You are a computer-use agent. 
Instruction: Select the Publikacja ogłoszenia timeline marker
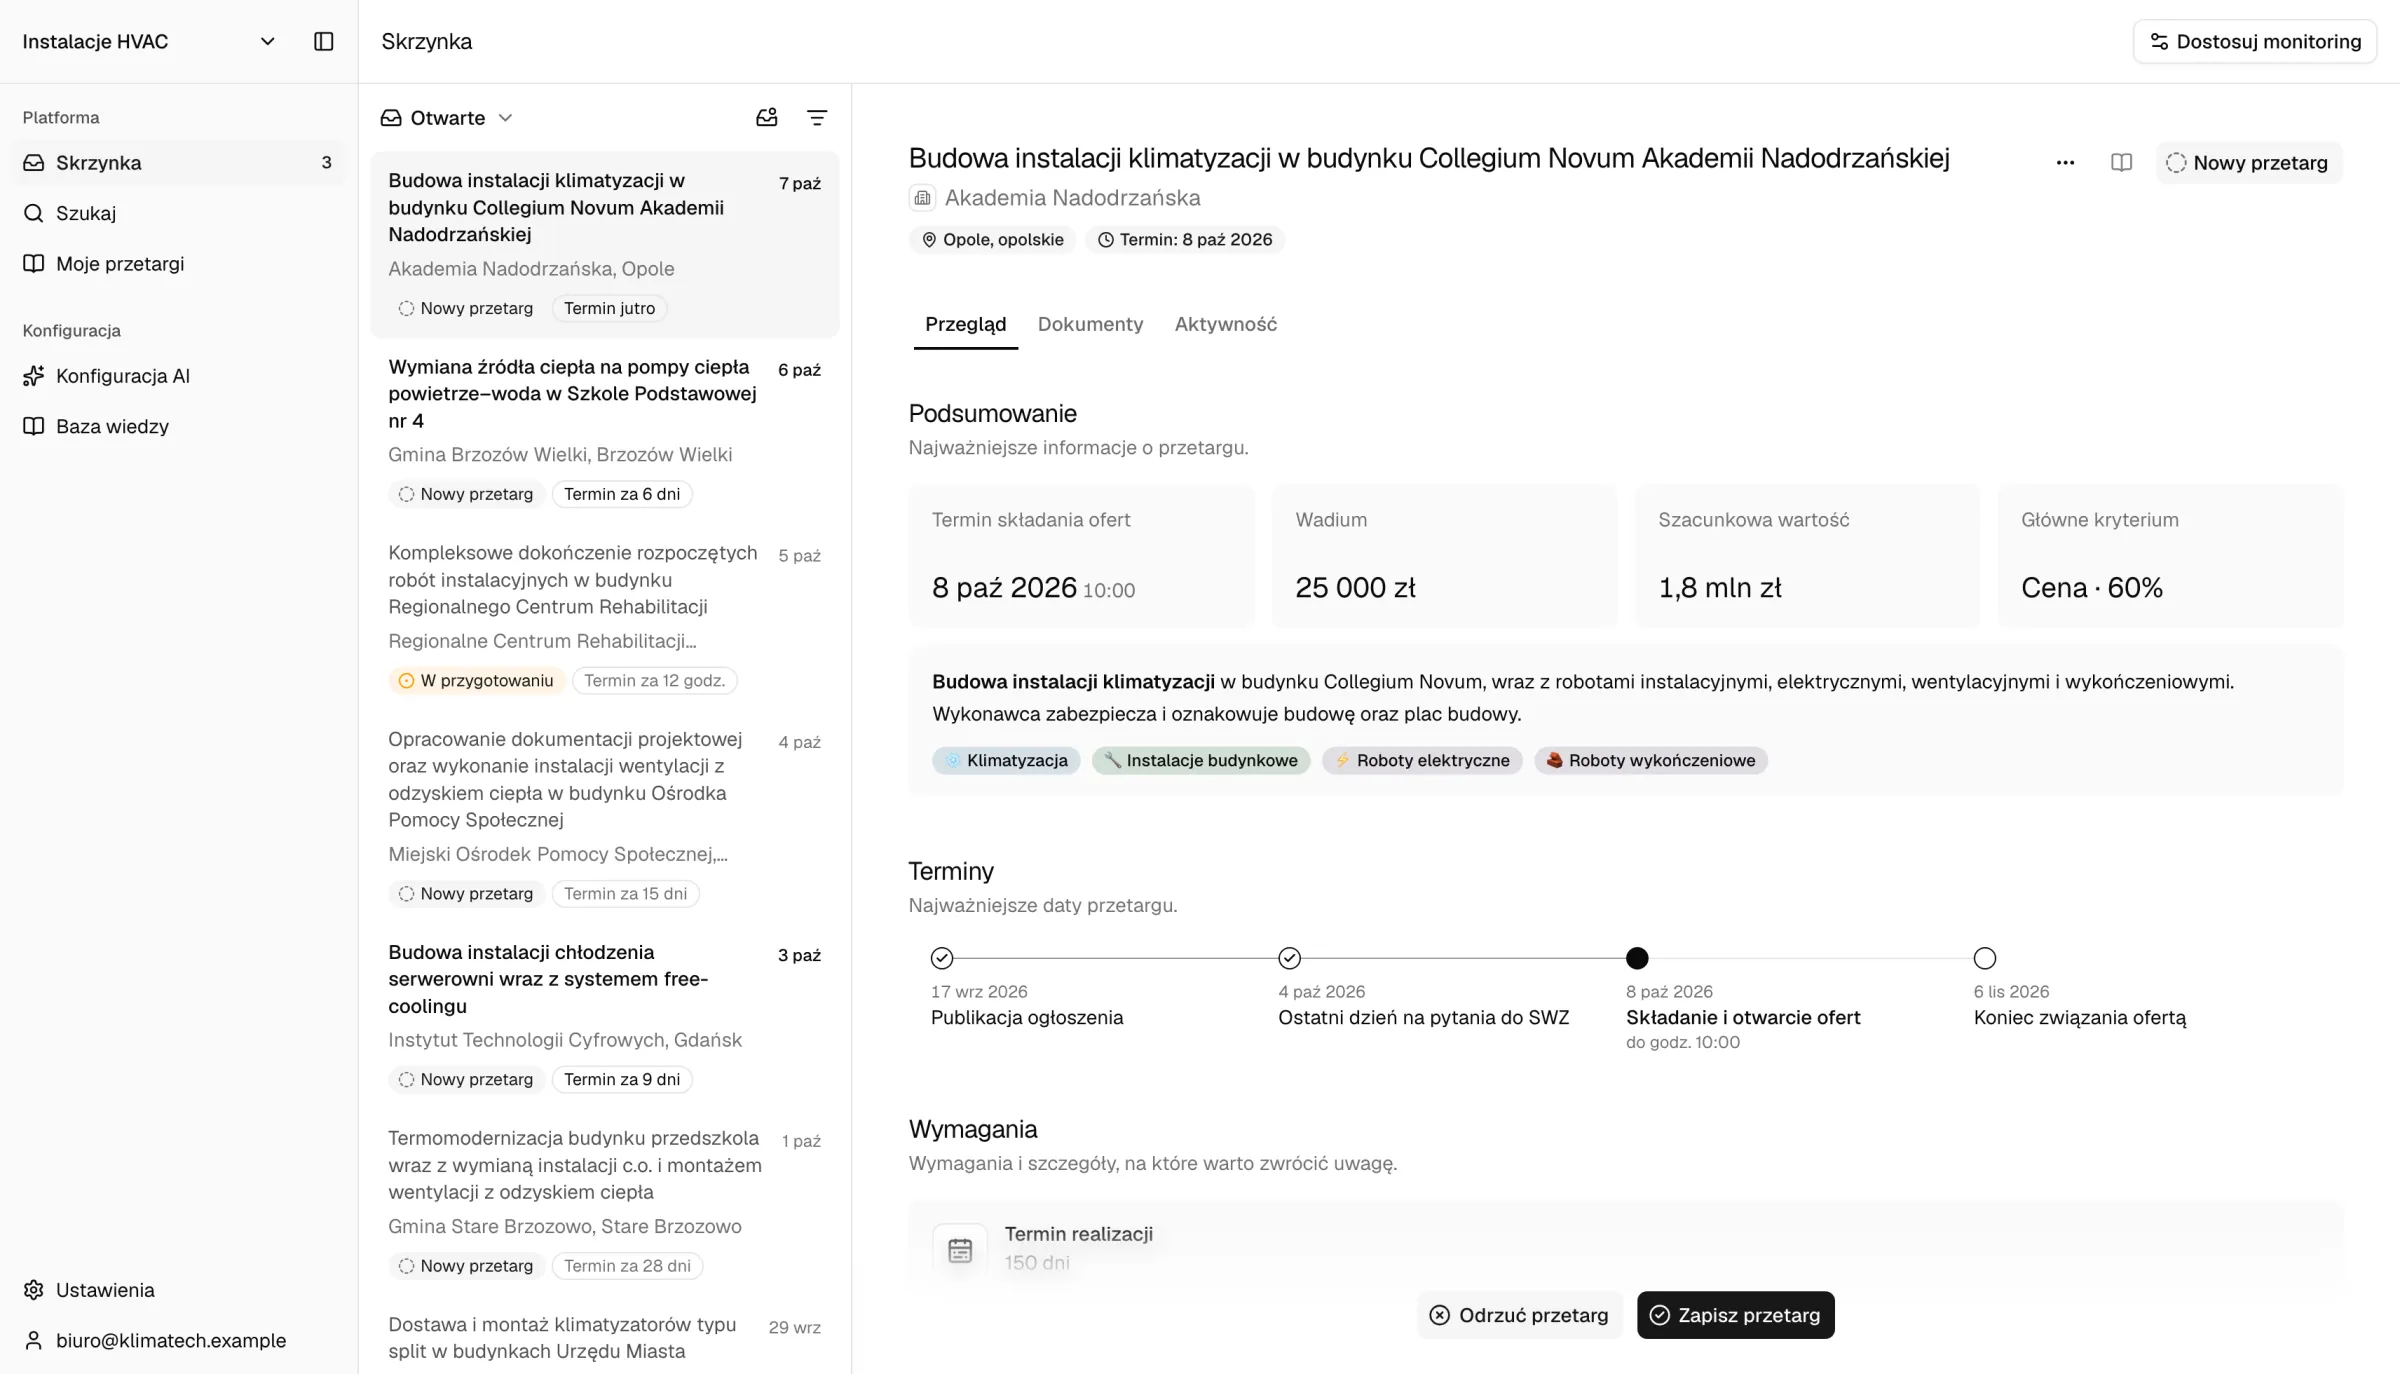click(x=941, y=958)
